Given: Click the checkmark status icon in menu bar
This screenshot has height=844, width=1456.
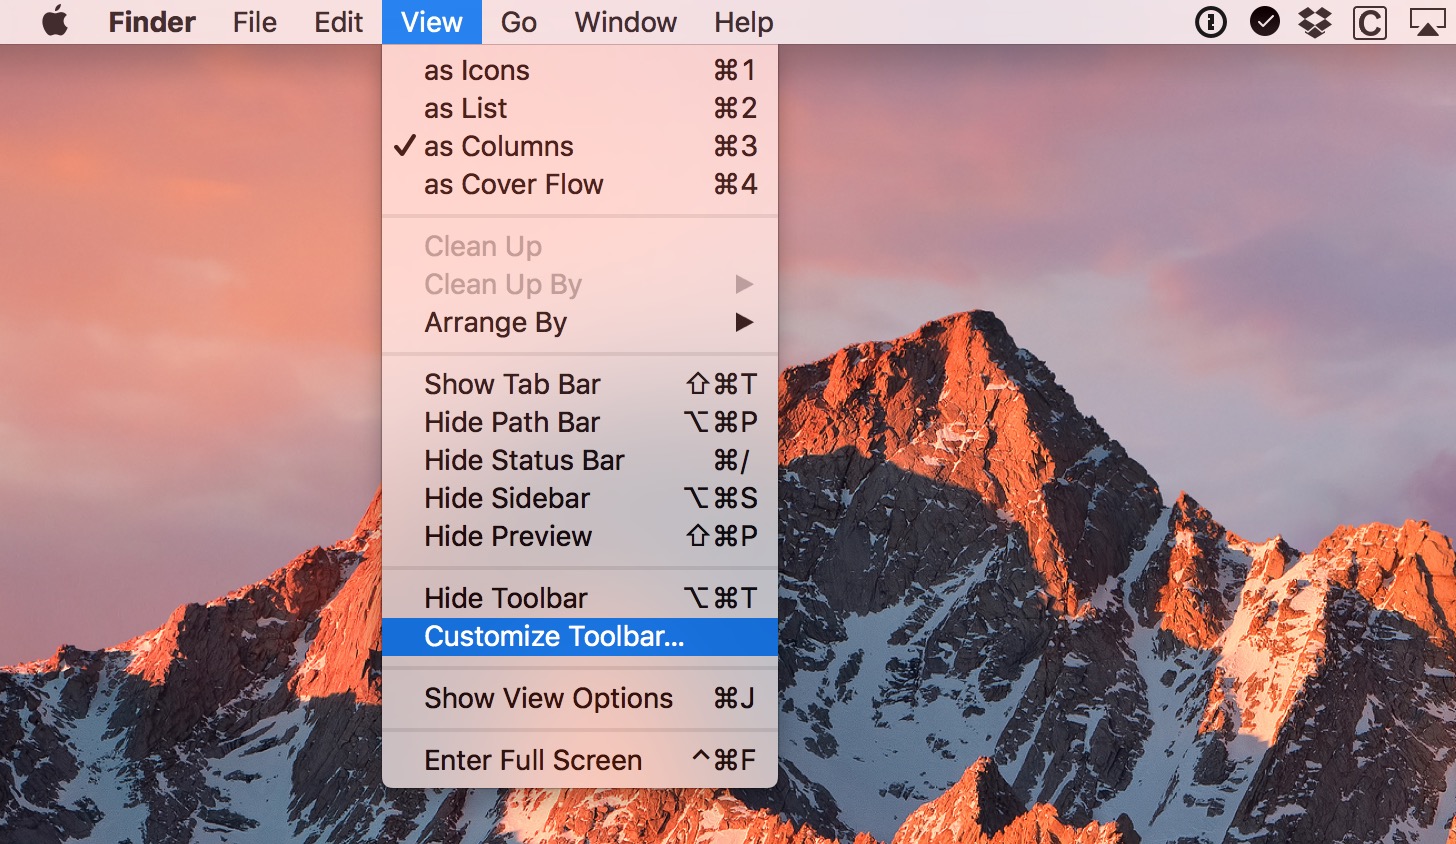Looking at the screenshot, I should (1265, 21).
